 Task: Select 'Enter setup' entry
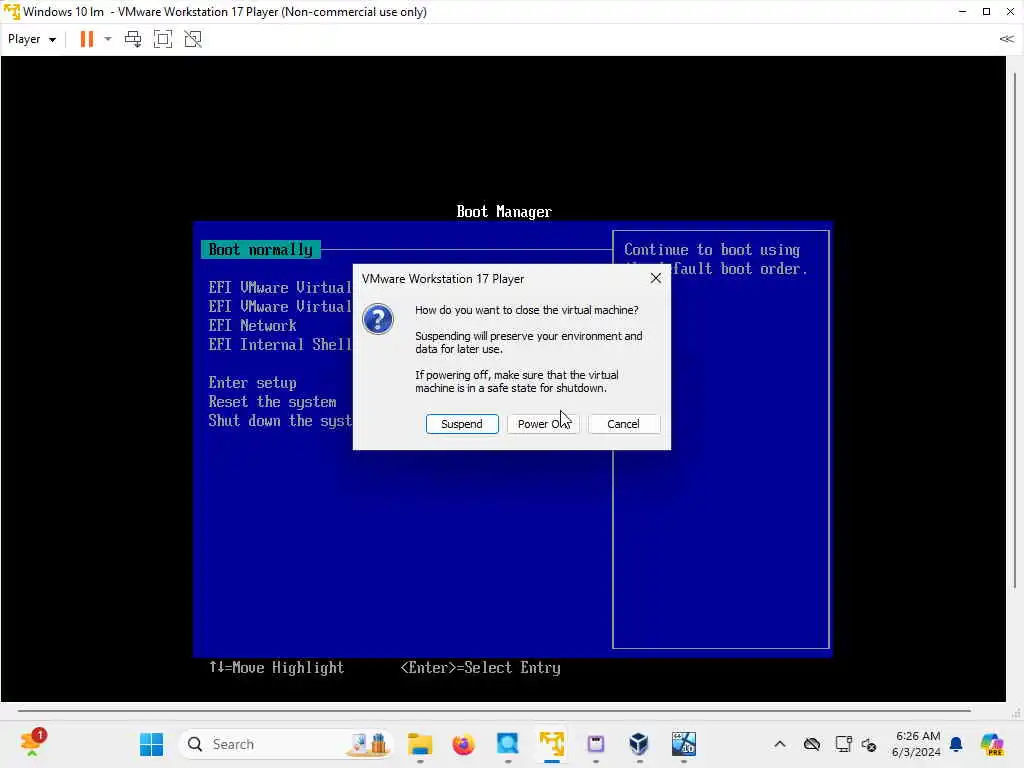(252, 383)
